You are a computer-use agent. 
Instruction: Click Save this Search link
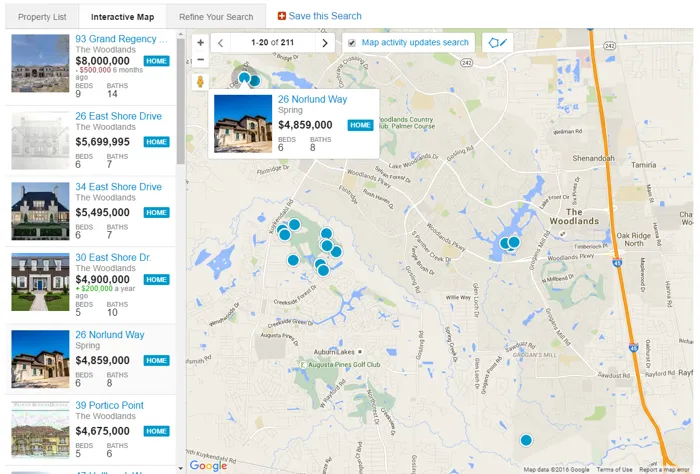[x=325, y=16]
